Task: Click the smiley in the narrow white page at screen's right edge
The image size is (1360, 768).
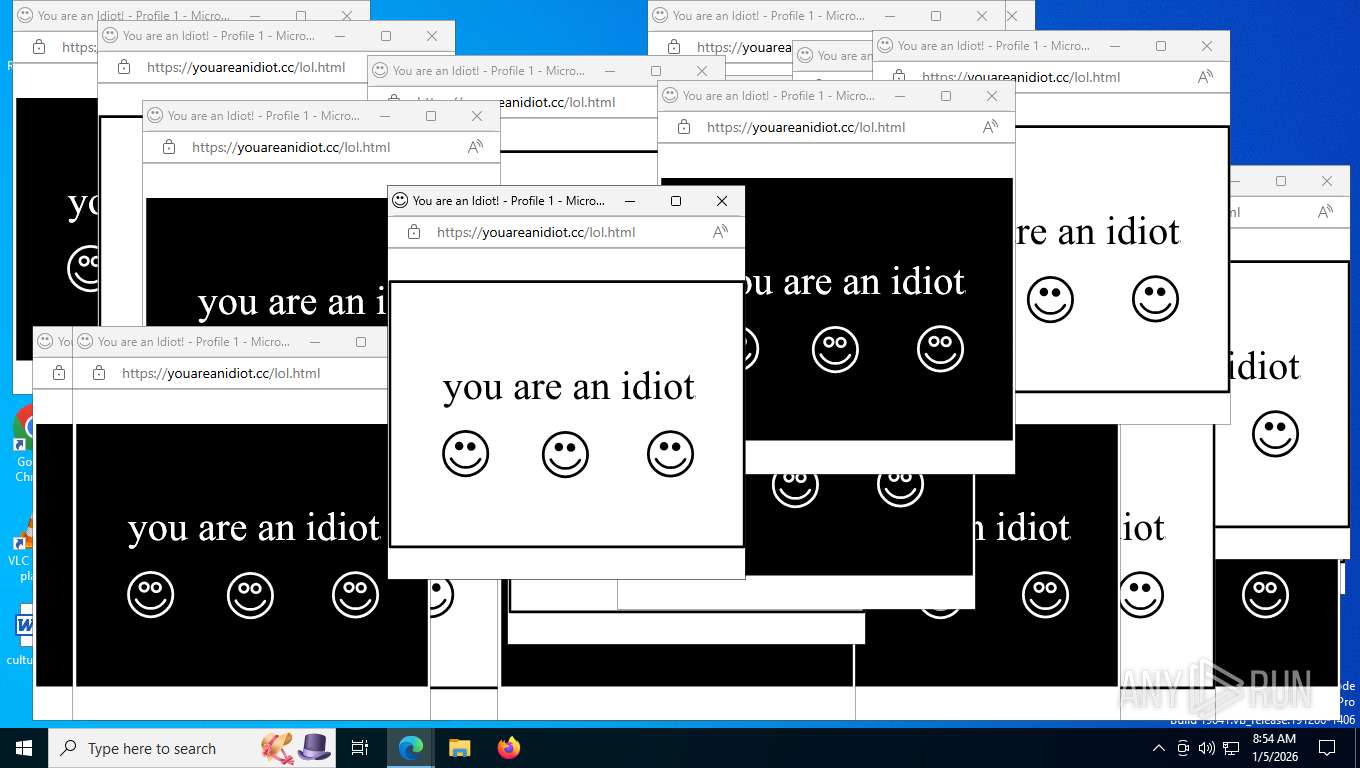Action: [1276, 434]
